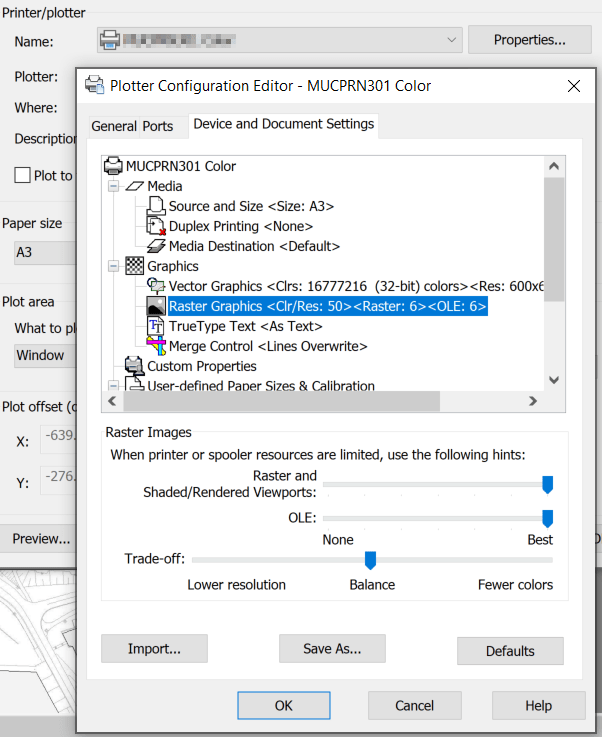Click the Raster and Shaded/Rendered Viewports slider handle
602x737 pixels.
[547, 485]
